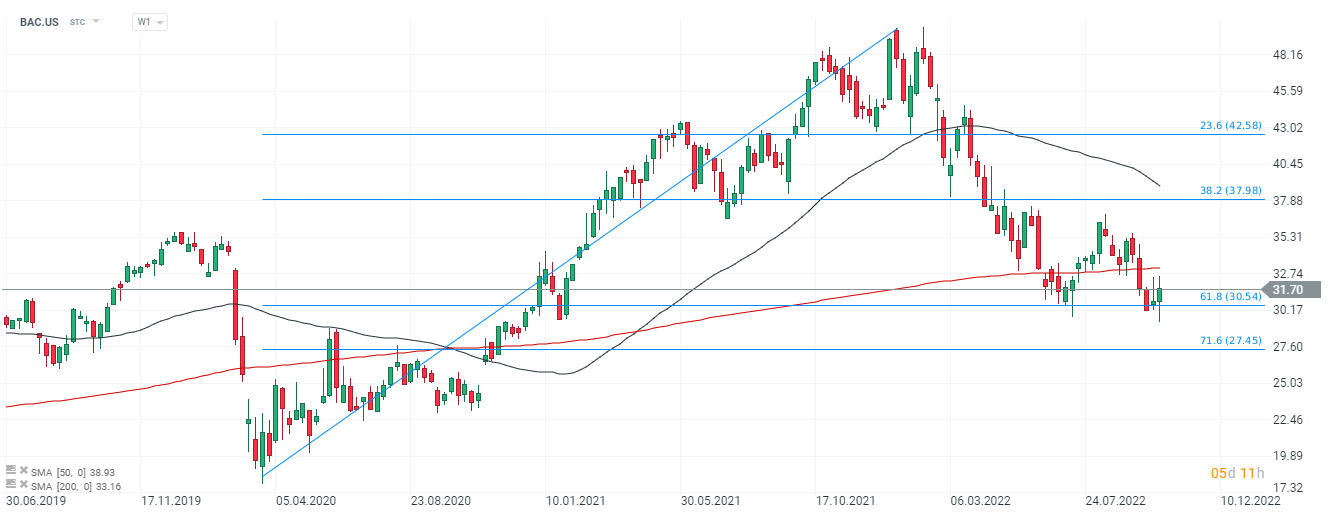Open the W1 timeframe dropdown
Viewport: 1333px width, 518px height.
pos(150,21)
